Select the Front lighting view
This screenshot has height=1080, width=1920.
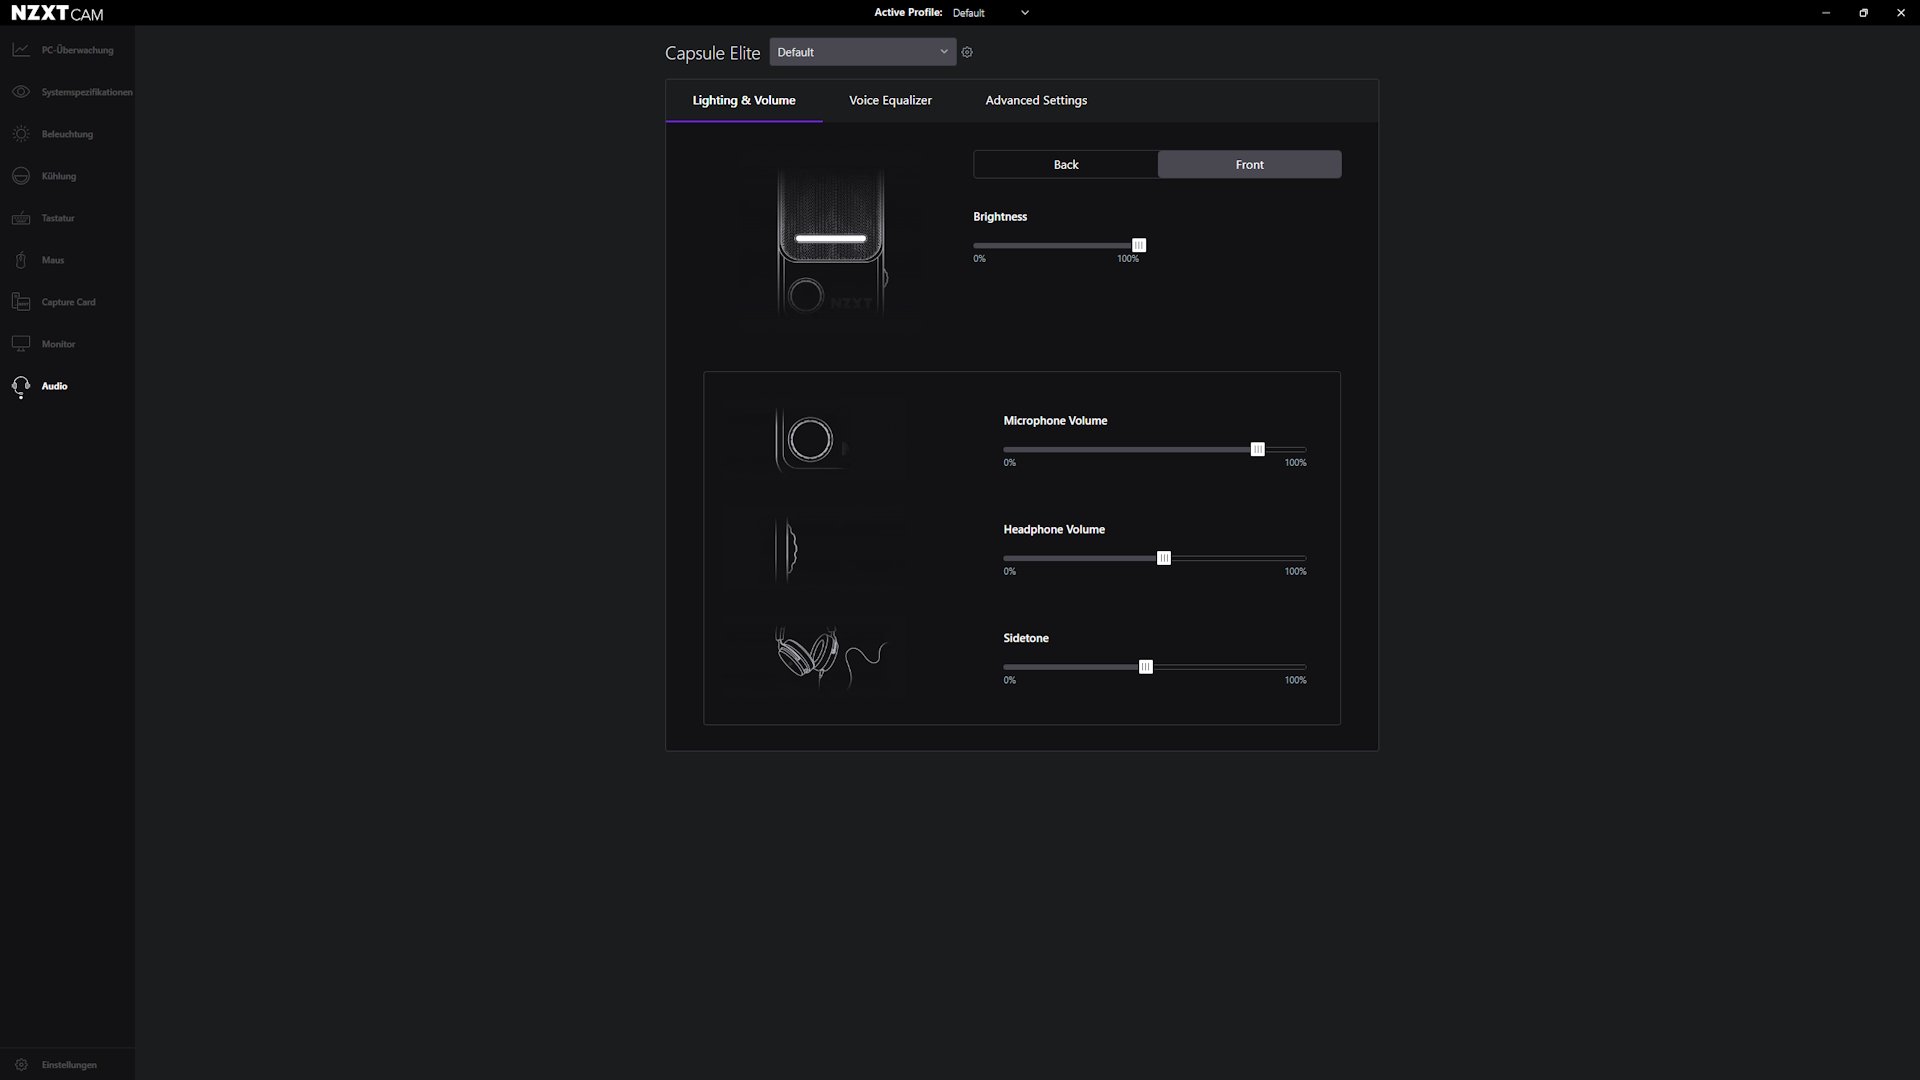coord(1250,164)
